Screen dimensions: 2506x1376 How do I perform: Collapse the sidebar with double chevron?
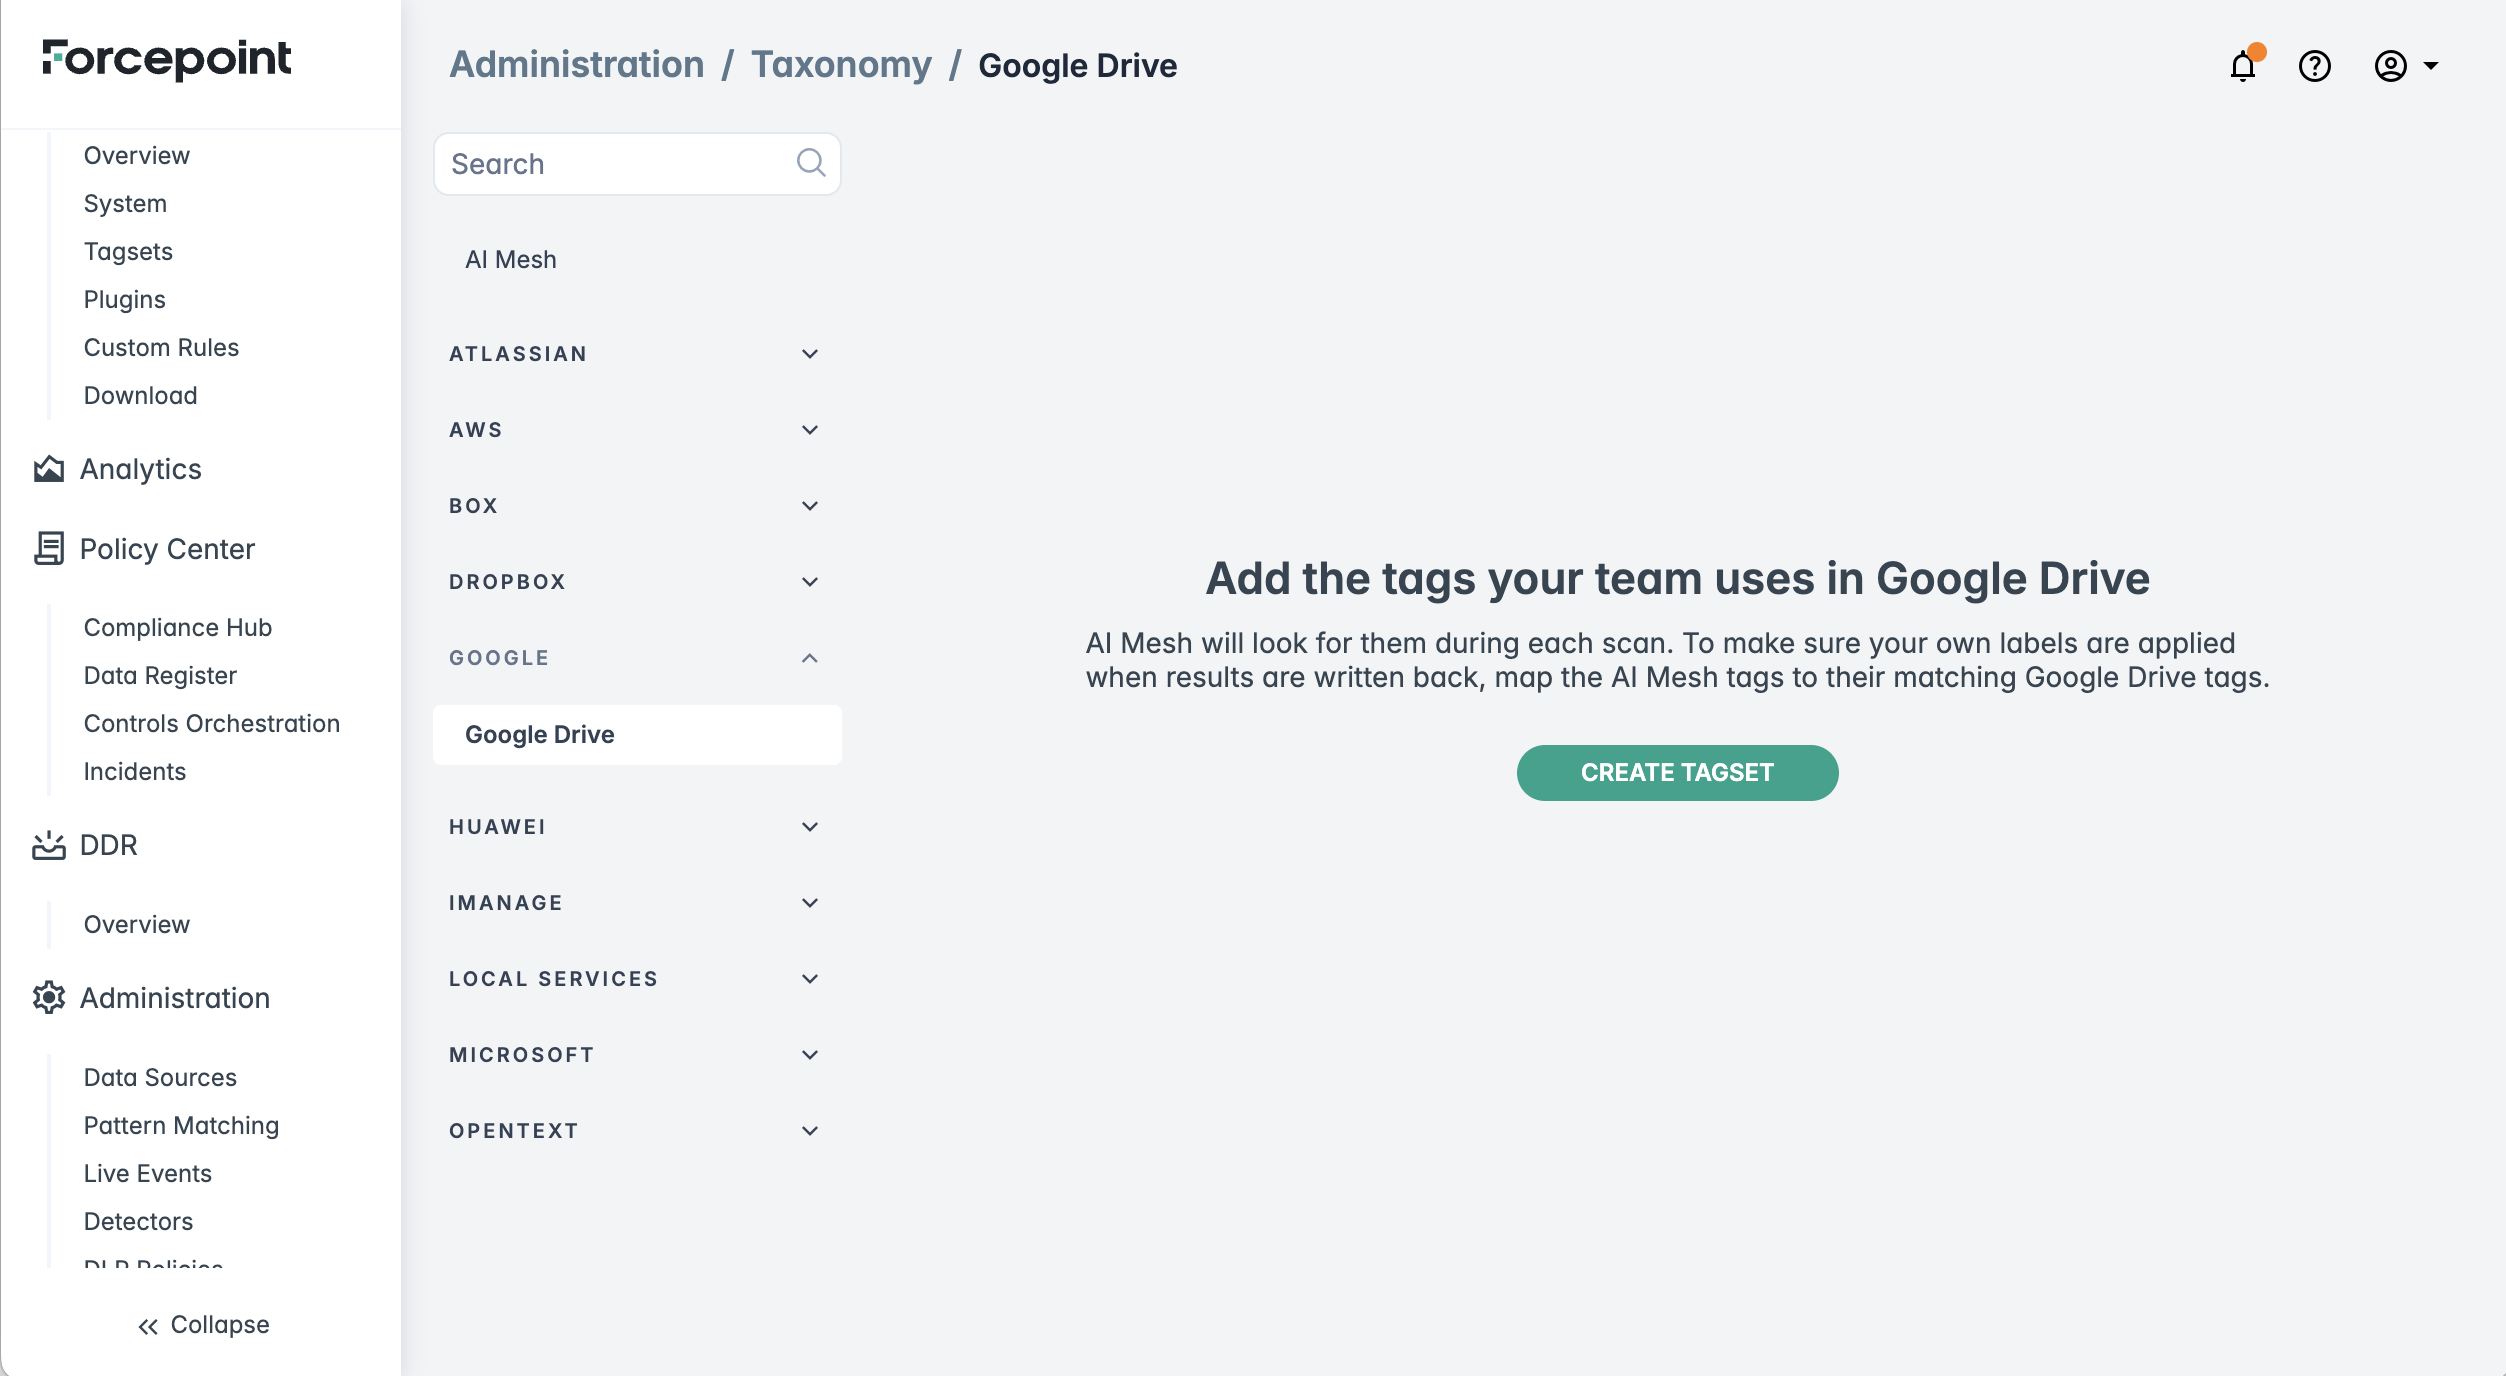tap(148, 1326)
